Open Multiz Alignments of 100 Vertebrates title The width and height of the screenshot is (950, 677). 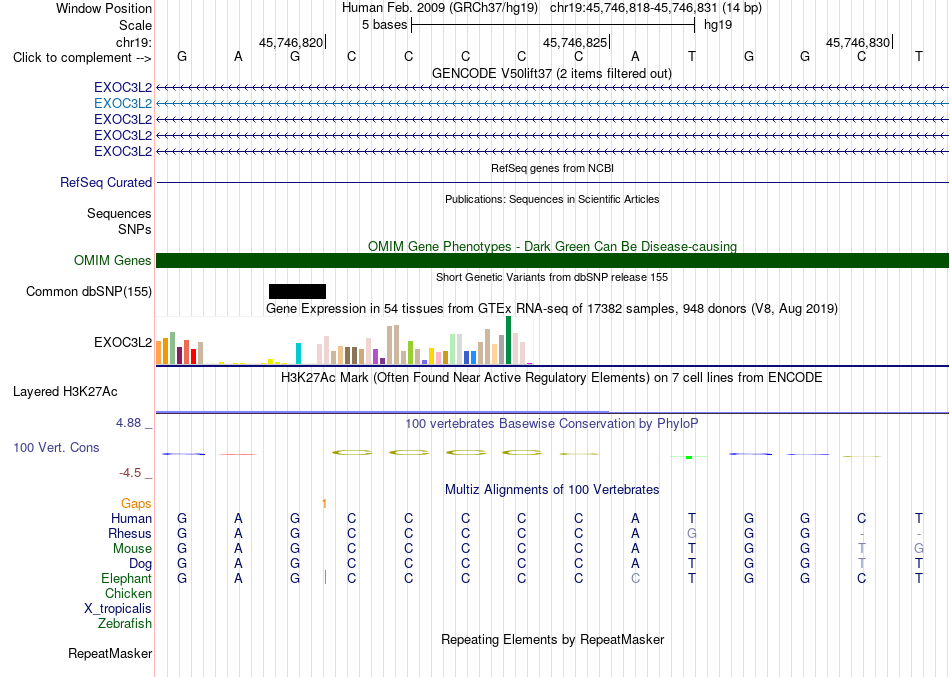click(x=552, y=489)
